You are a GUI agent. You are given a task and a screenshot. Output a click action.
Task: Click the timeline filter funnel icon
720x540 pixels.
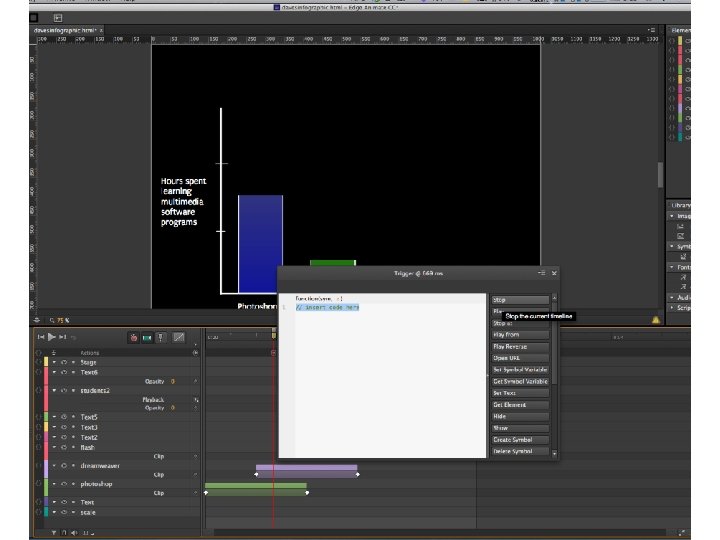pos(54,533)
